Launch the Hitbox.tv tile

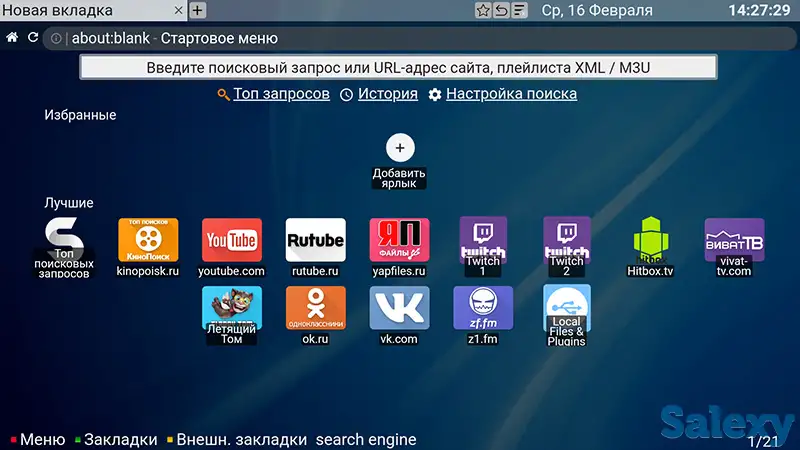pyautogui.click(x=651, y=247)
